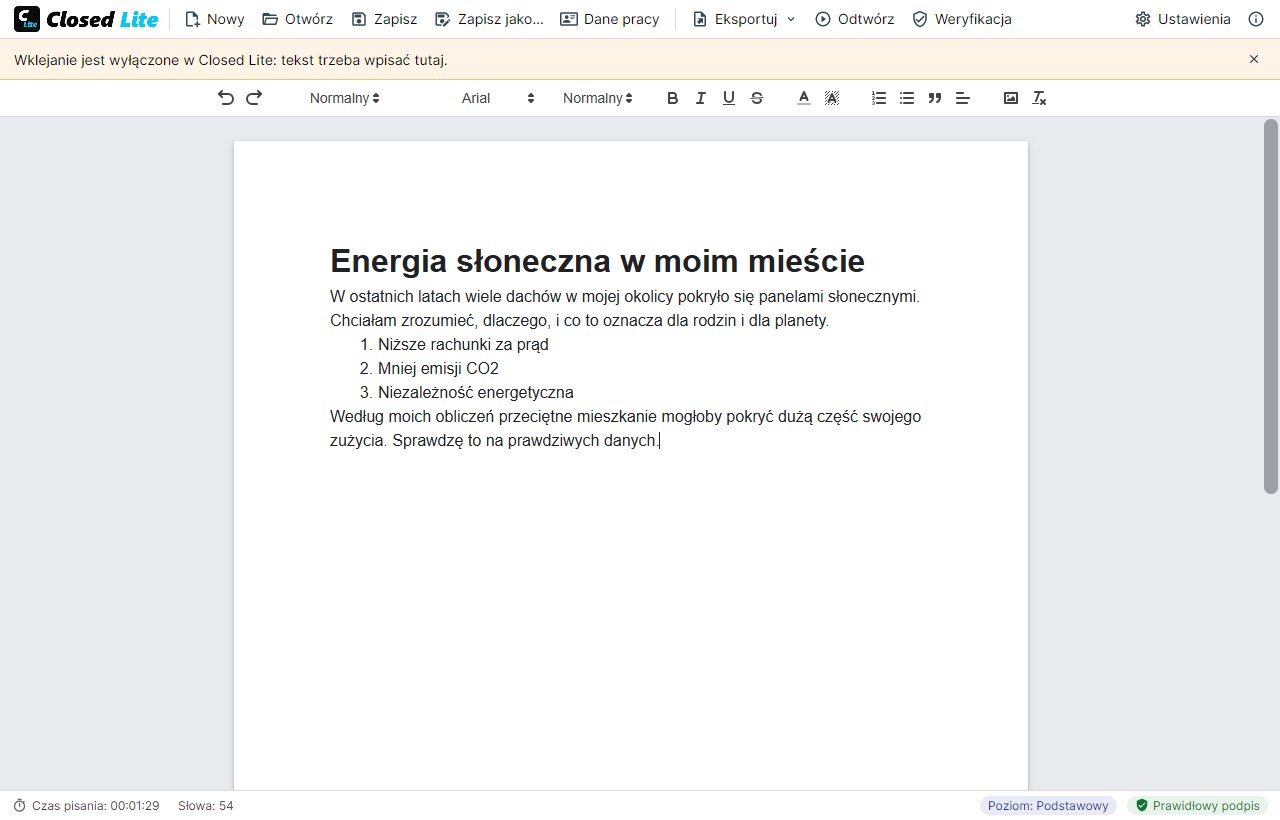Place cursor after "prawdziwych danych."
The image size is (1280, 820).
click(660, 441)
